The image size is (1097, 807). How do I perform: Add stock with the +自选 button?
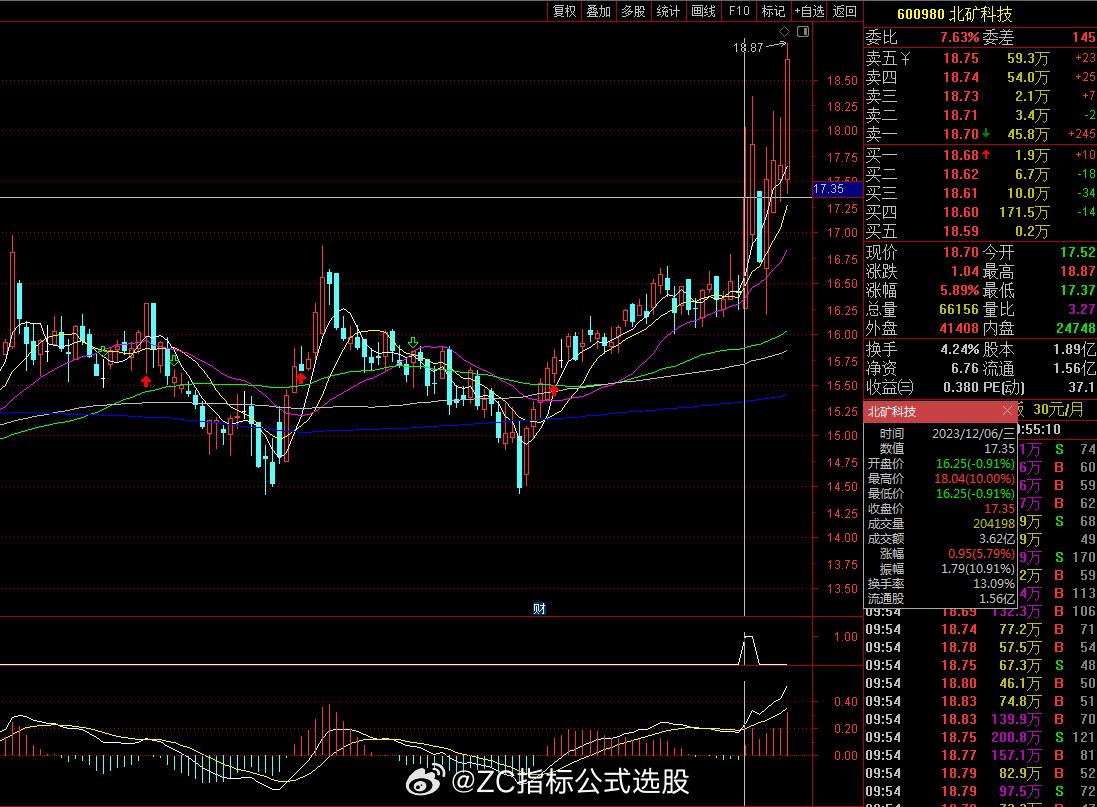pyautogui.click(x=809, y=11)
